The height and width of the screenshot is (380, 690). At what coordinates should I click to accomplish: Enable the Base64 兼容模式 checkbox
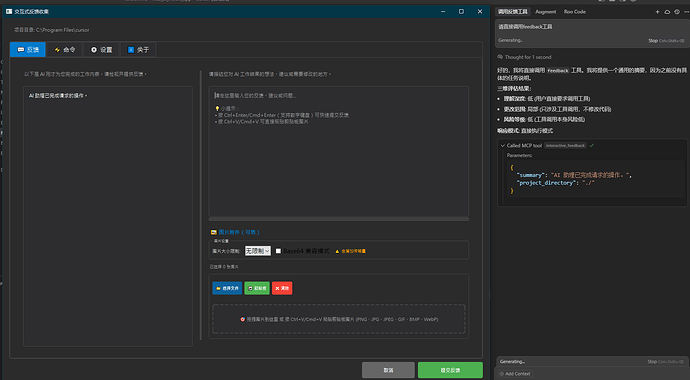(x=278, y=251)
